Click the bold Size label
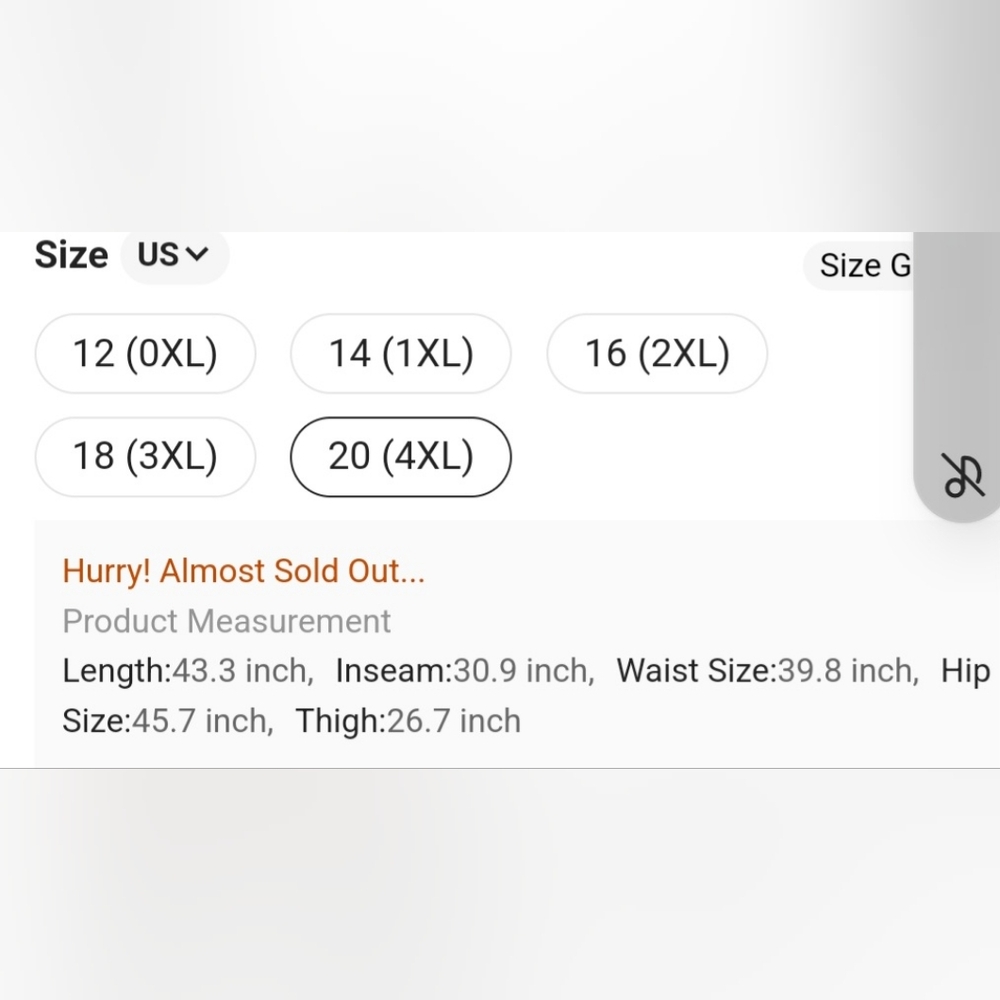 (71, 254)
